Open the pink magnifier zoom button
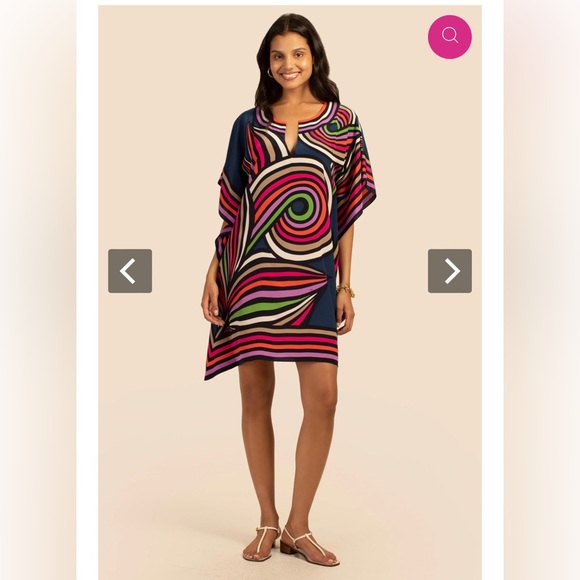The image size is (580, 580). tap(450, 36)
